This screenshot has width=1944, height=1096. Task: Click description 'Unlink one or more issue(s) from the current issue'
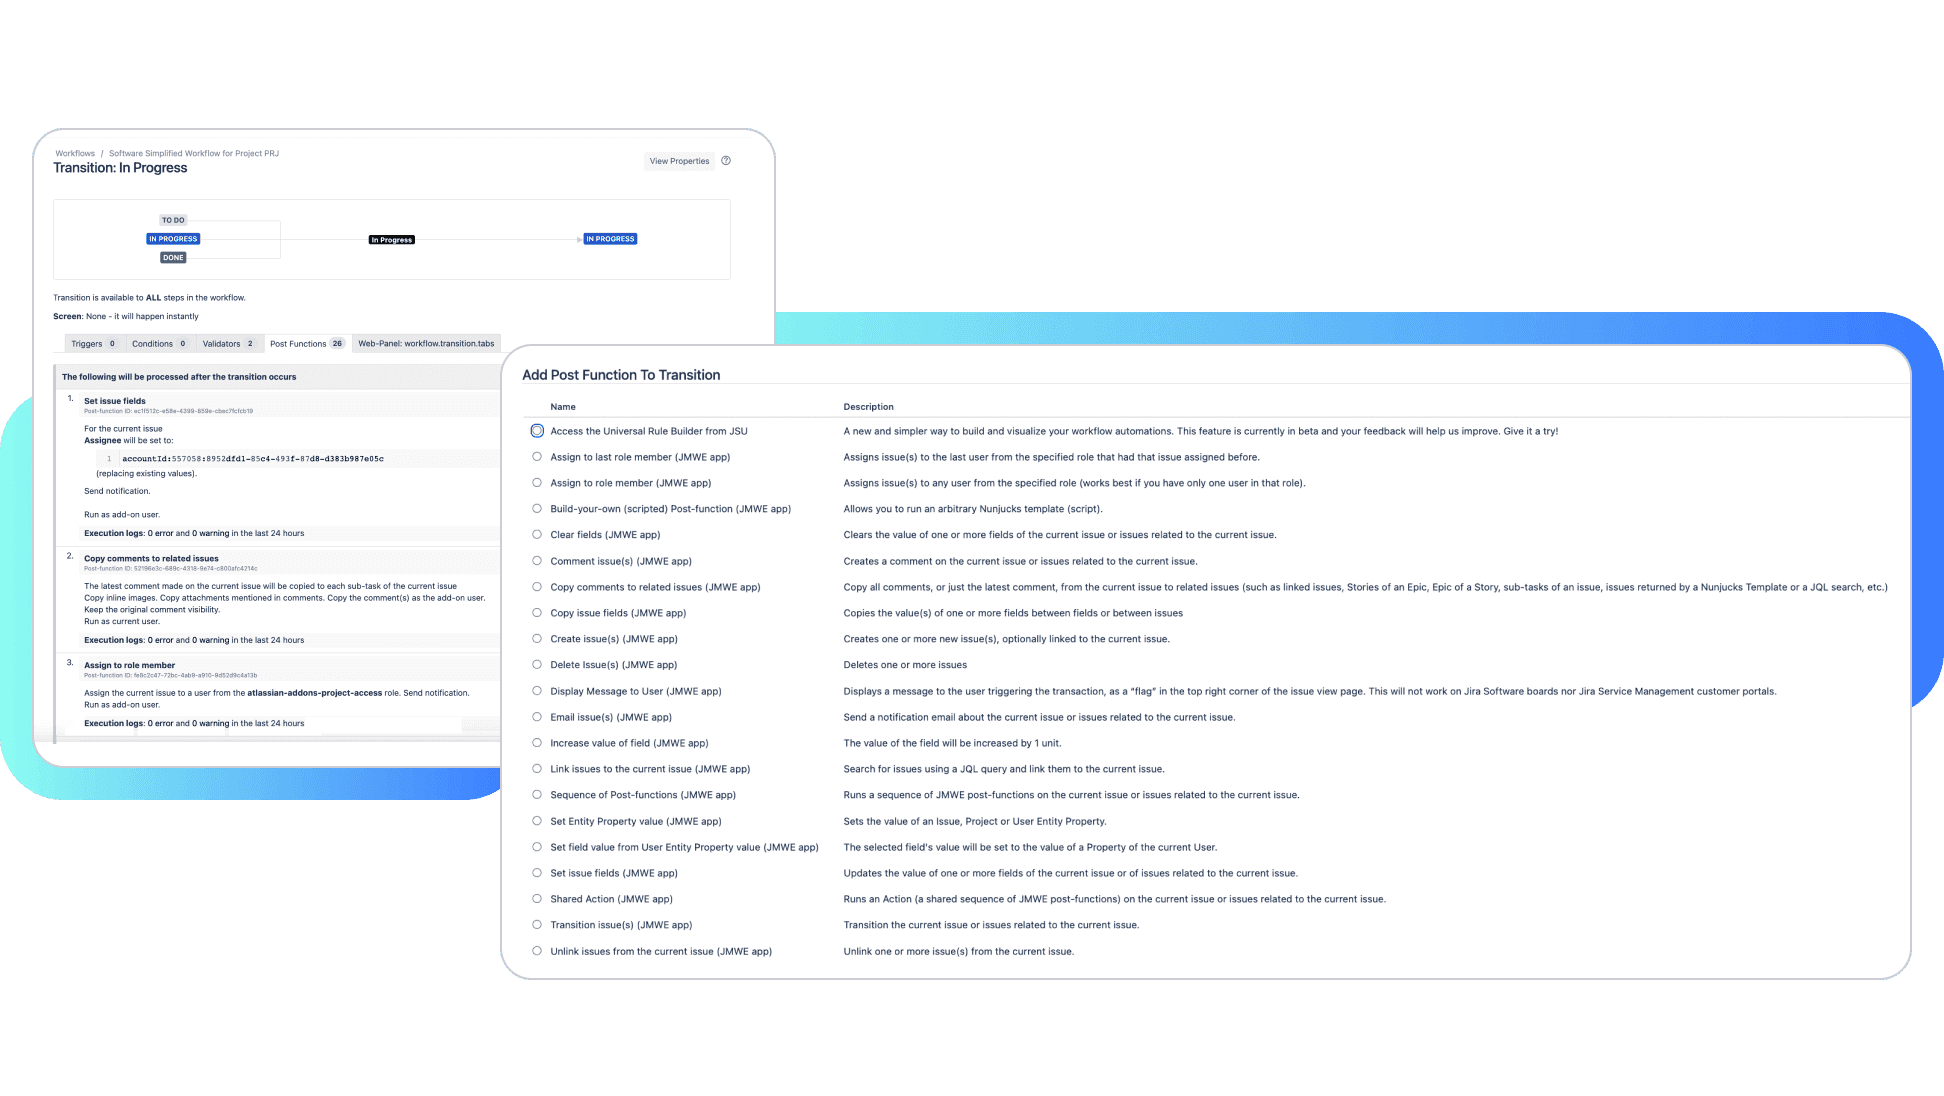click(x=958, y=952)
